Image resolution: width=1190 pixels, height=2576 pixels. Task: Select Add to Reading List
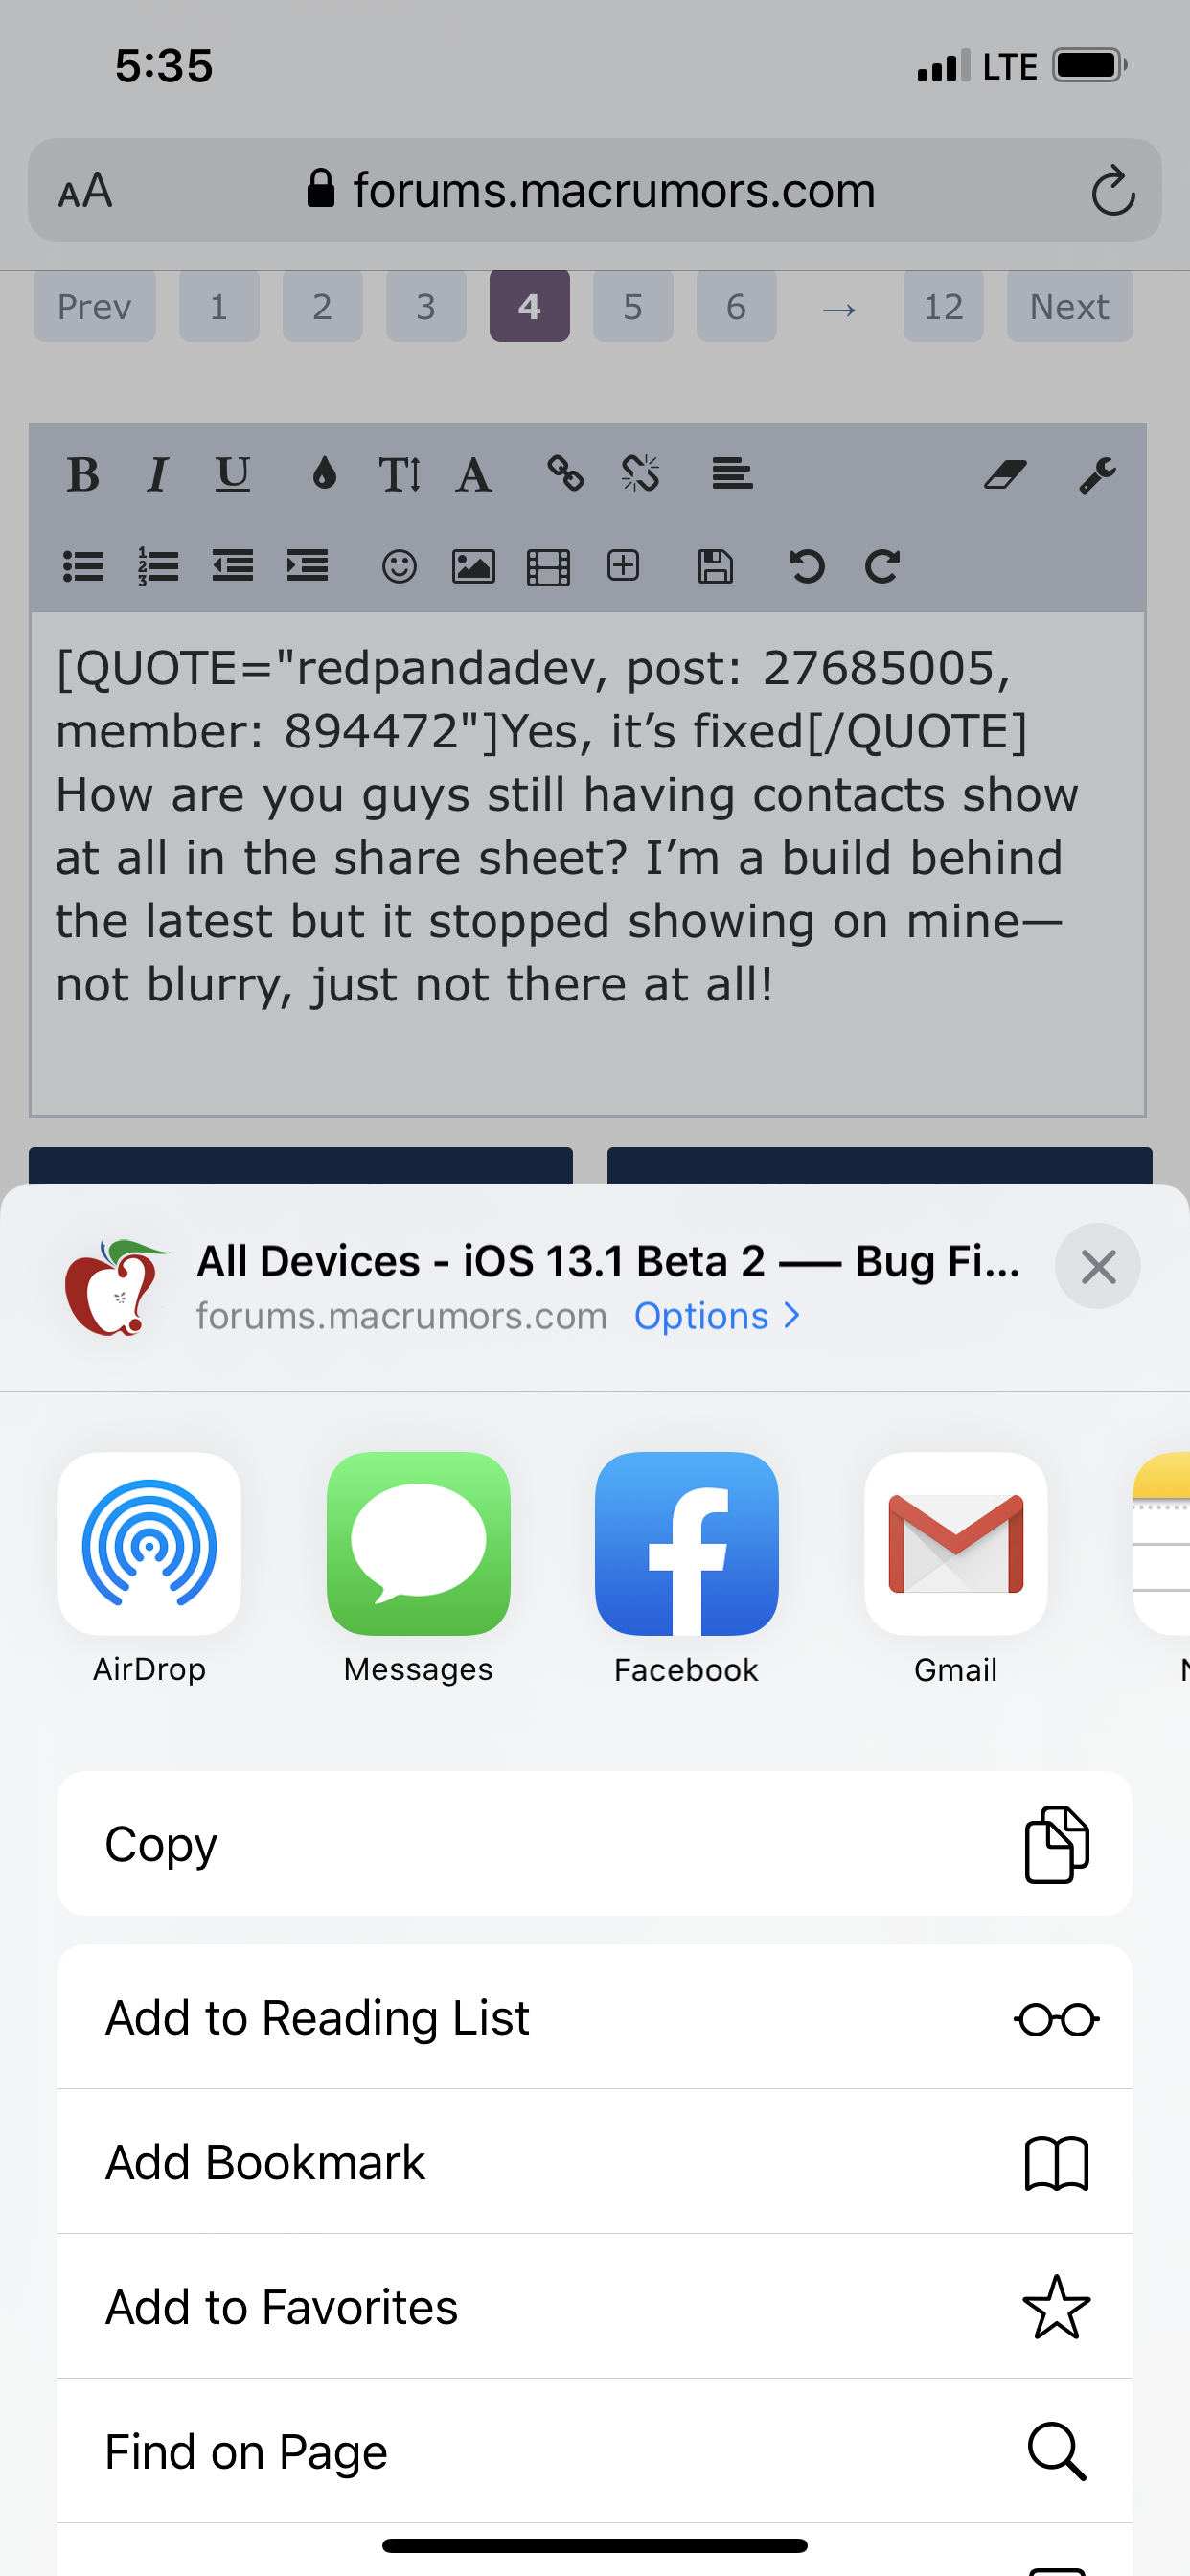click(595, 2016)
